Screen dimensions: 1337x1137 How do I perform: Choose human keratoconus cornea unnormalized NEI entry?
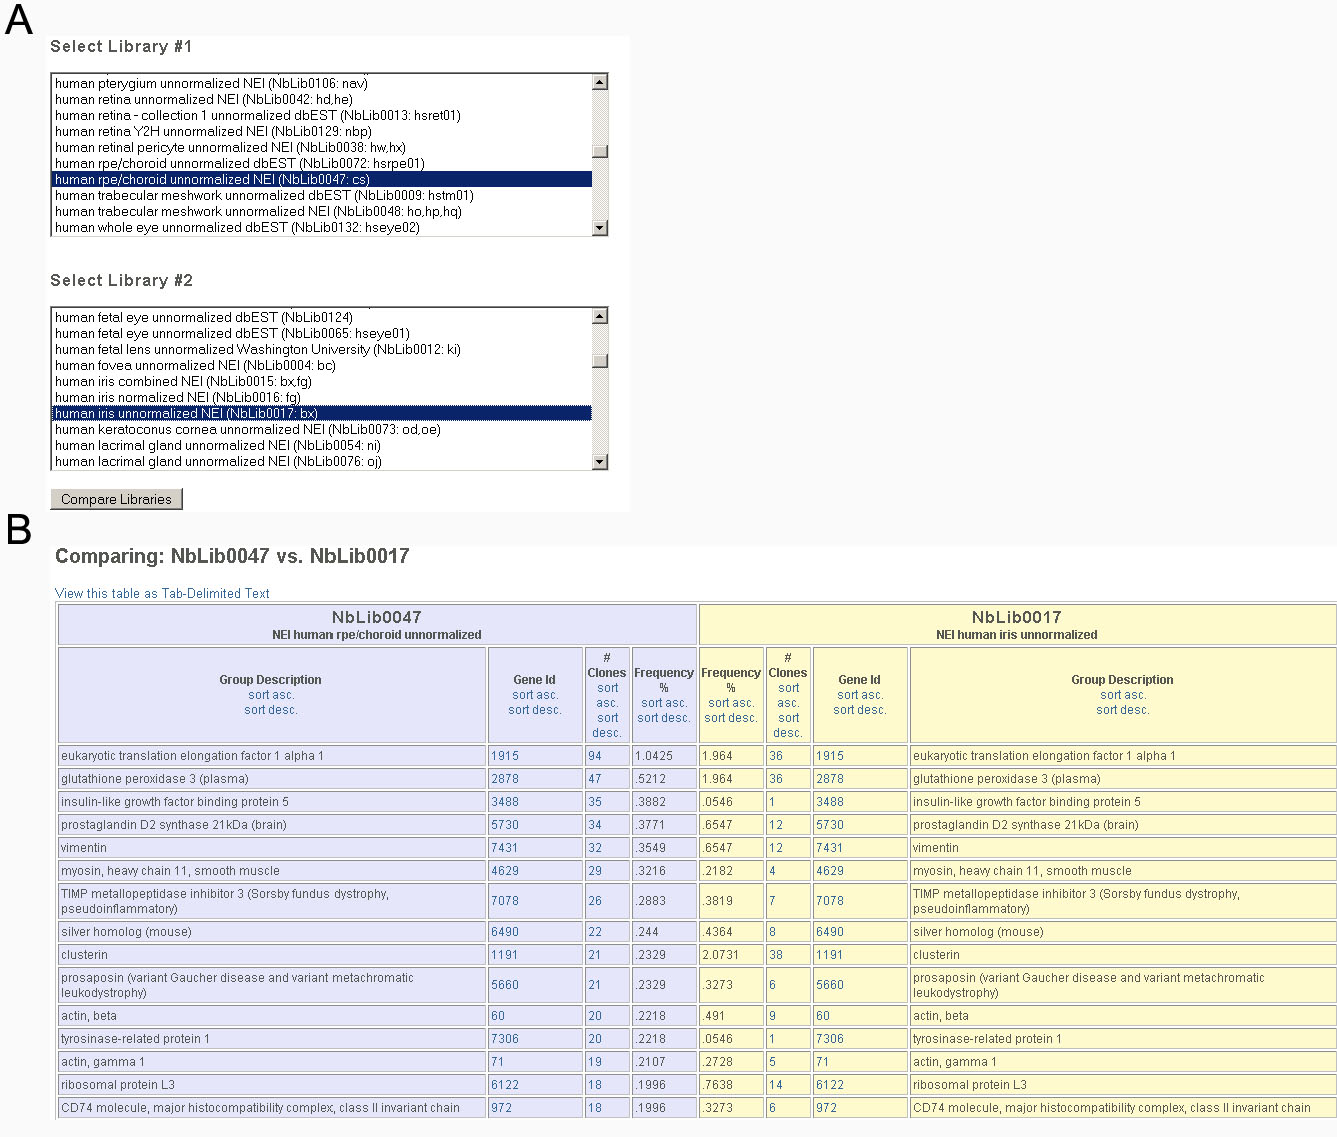pyautogui.click(x=247, y=429)
